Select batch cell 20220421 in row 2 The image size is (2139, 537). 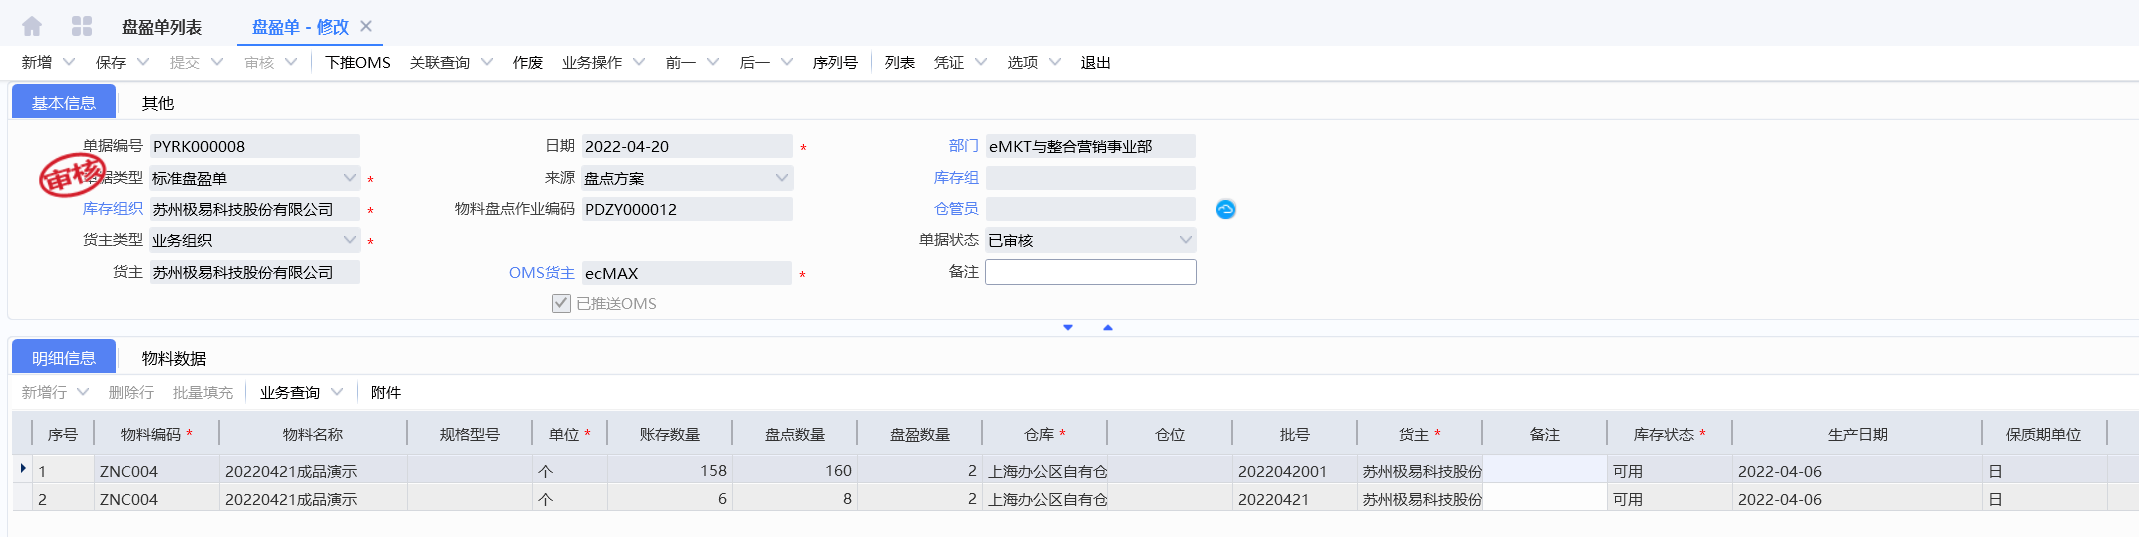[1294, 499]
